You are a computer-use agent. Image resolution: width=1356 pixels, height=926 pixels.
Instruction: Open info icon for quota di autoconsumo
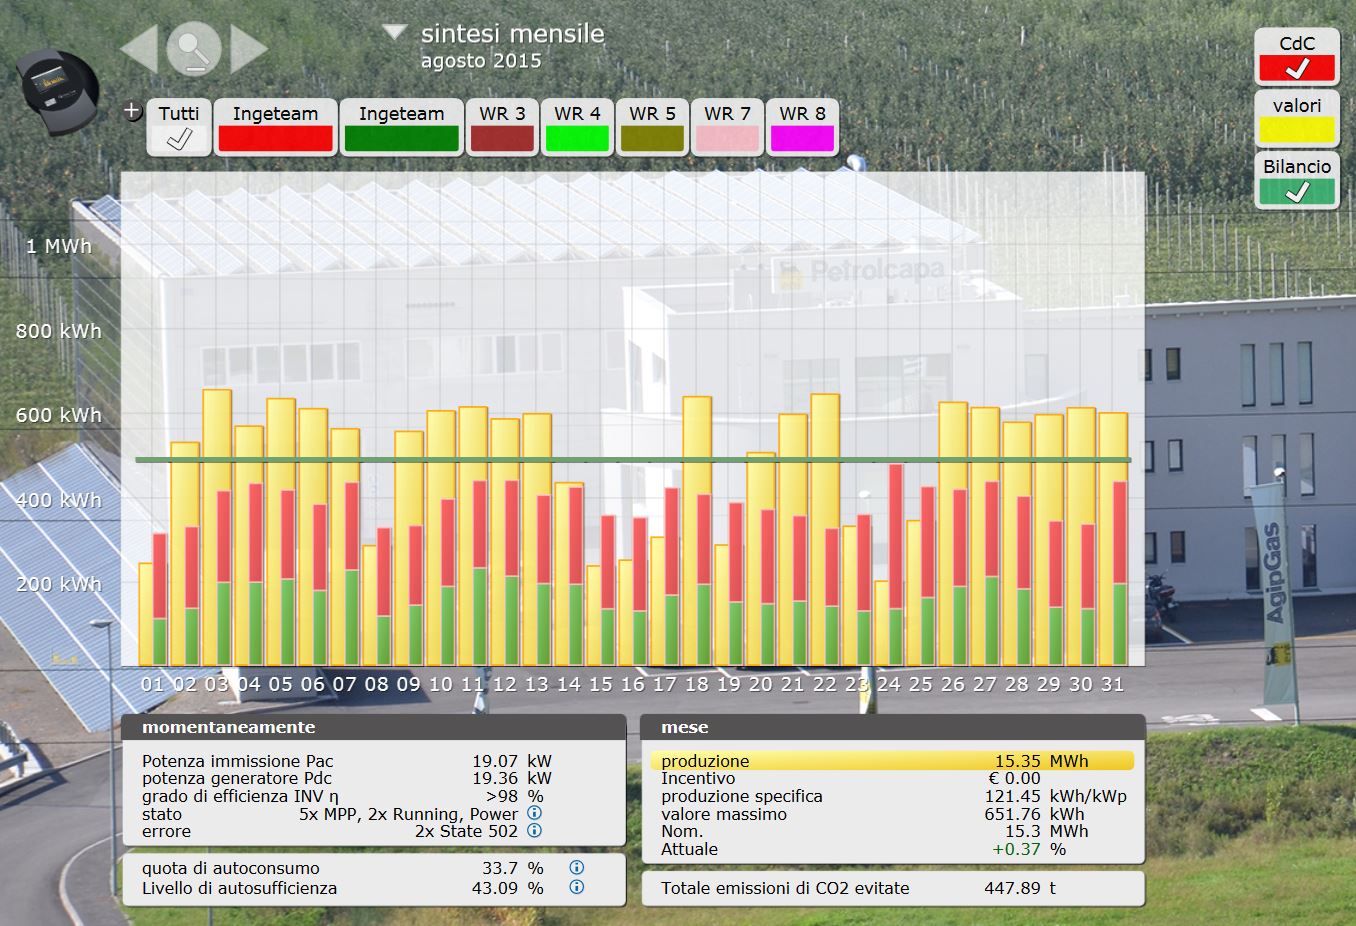[x=576, y=868]
